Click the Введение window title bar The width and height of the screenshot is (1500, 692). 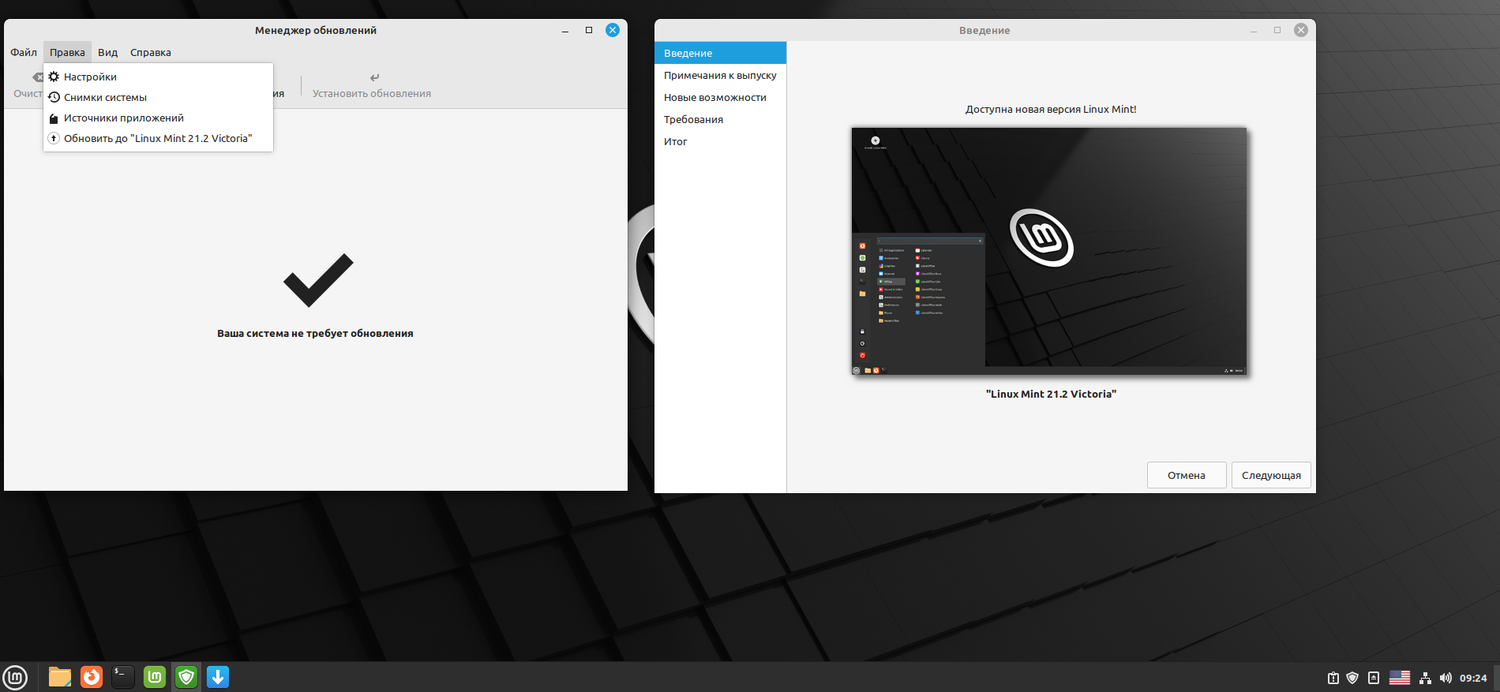(x=985, y=30)
